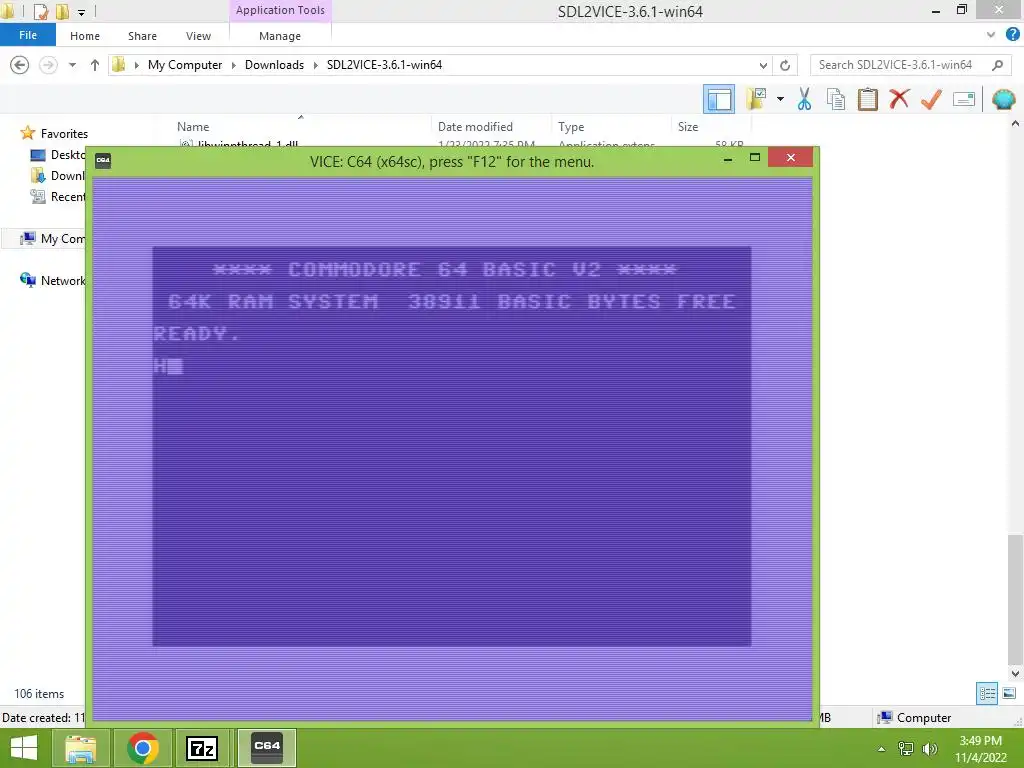Open the Manage ribbon tab

[280, 36]
